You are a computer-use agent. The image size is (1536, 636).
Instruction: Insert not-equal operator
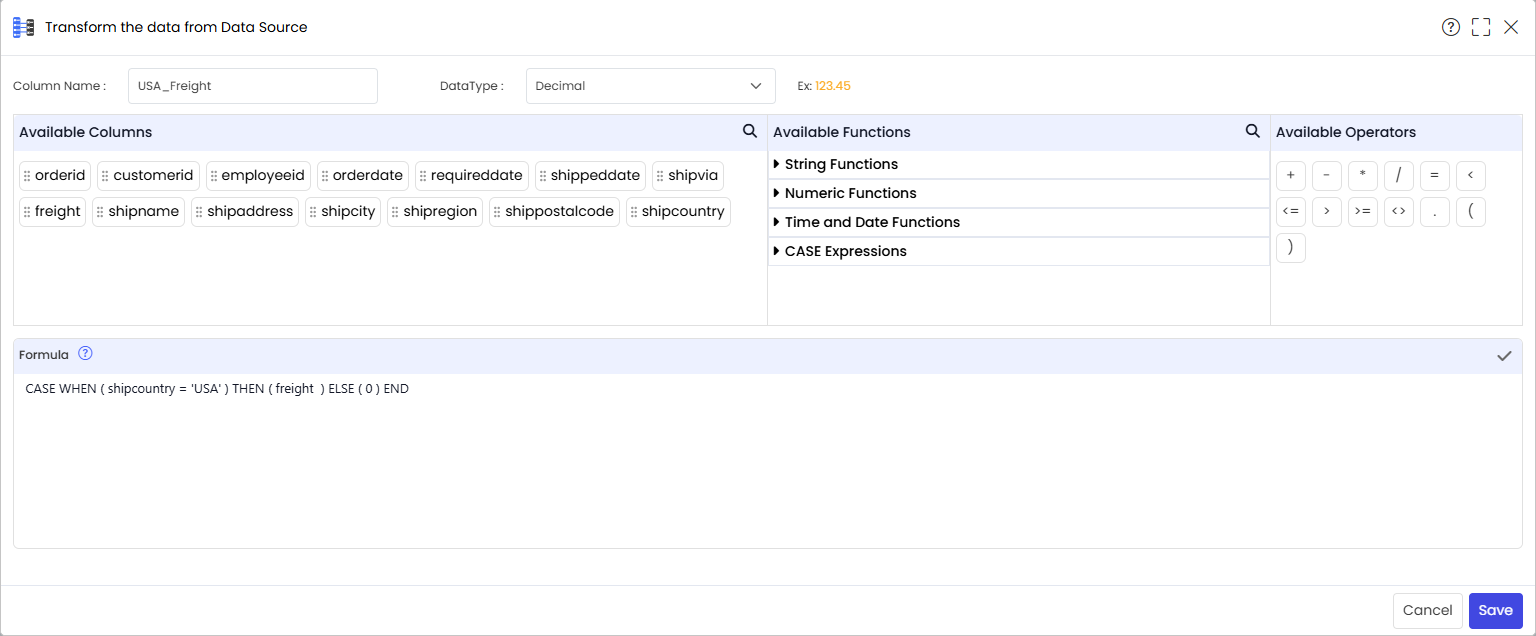pyautogui.click(x=1399, y=212)
